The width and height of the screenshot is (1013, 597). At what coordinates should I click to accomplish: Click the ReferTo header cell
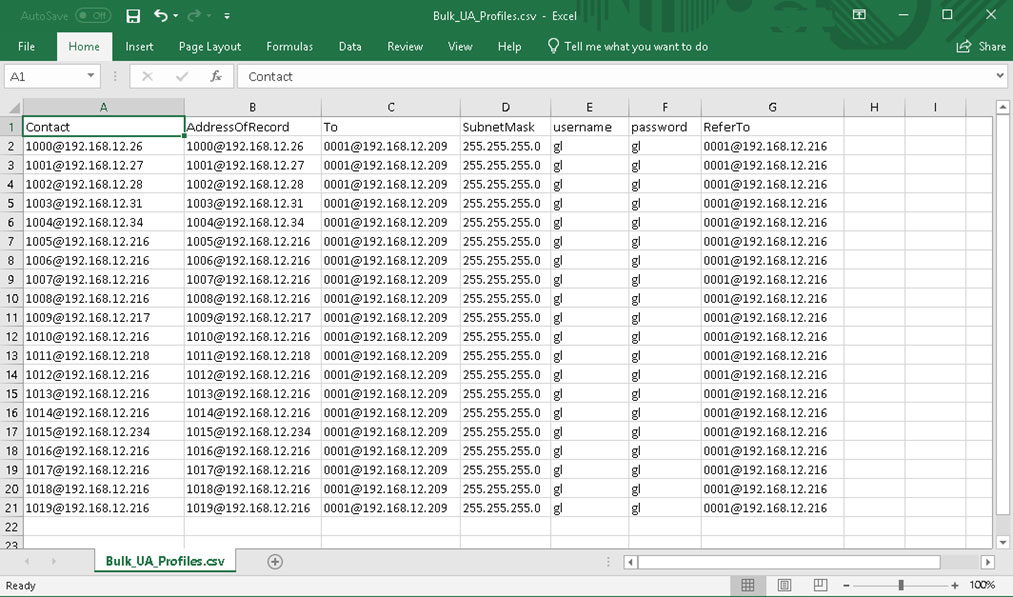772,127
